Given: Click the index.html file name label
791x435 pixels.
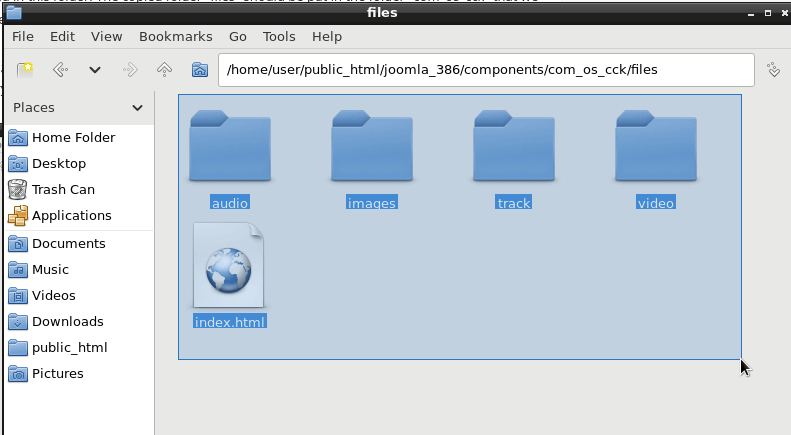Looking at the screenshot, I should [x=230, y=321].
